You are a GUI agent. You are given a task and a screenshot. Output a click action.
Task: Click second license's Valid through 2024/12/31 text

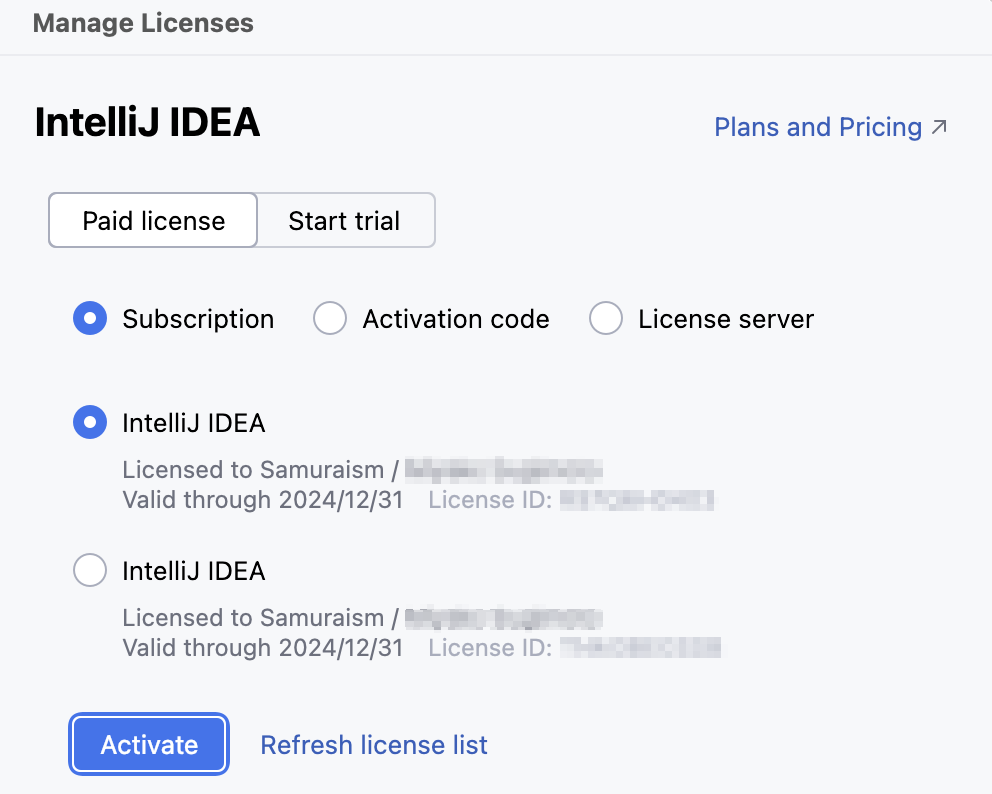coord(263,648)
